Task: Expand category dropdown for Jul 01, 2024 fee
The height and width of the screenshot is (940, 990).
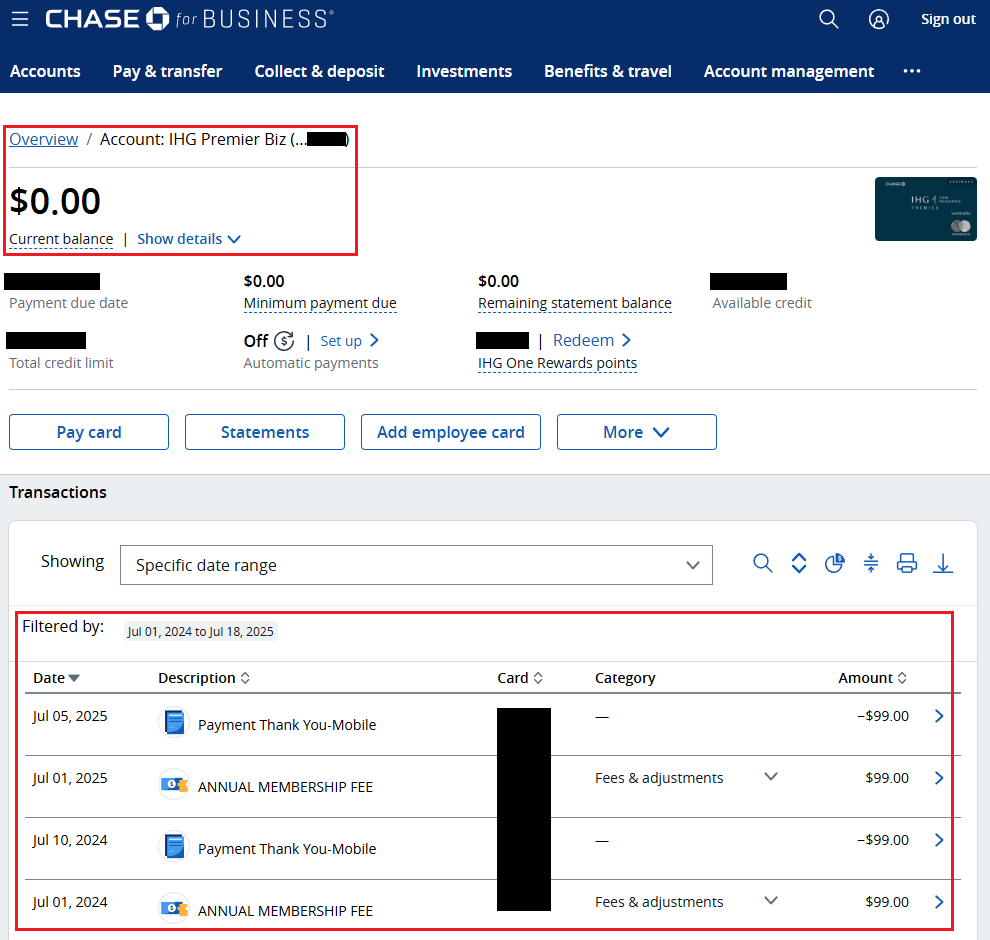Action: click(x=770, y=900)
